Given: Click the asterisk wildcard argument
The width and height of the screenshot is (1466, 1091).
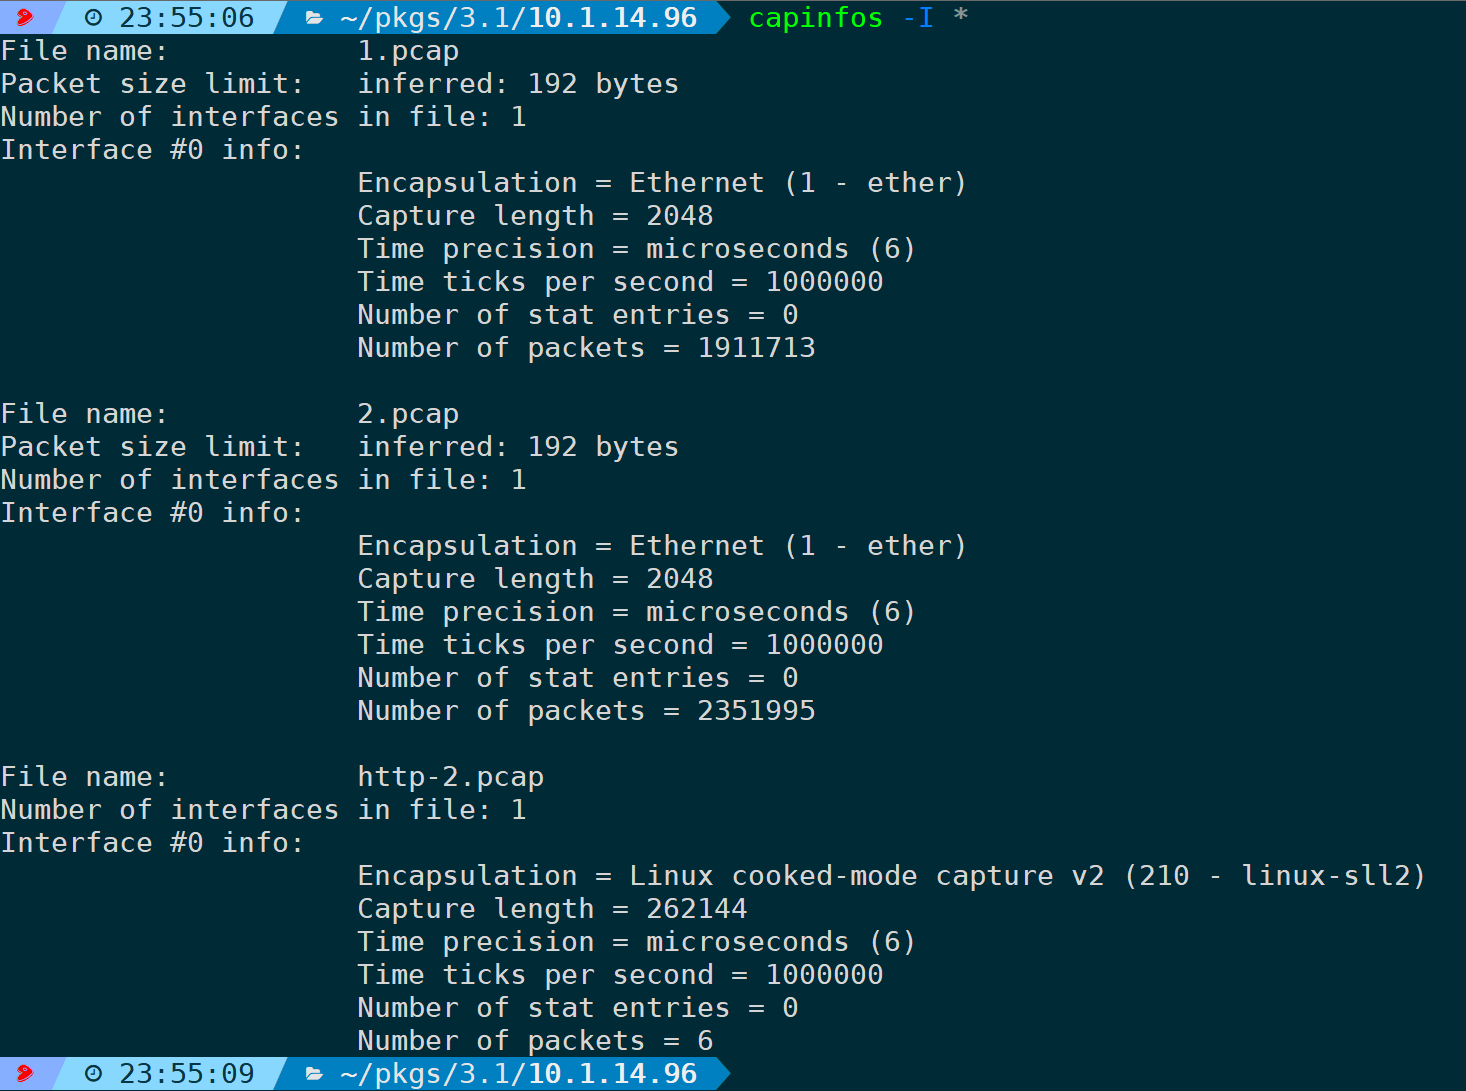Looking at the screenshot, I should (961, 16).
